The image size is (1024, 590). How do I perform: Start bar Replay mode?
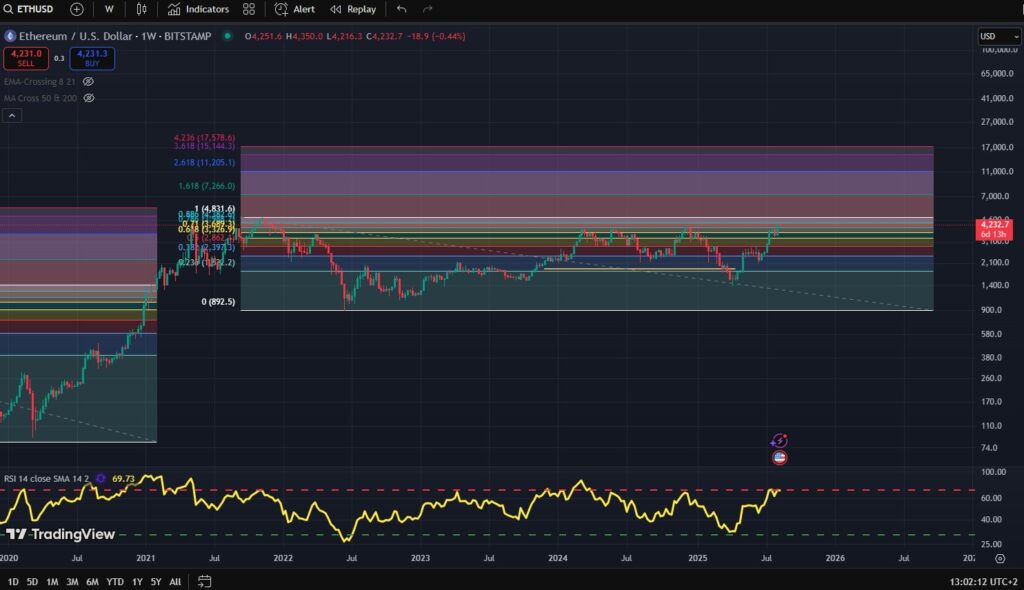[x=353, y=9]
